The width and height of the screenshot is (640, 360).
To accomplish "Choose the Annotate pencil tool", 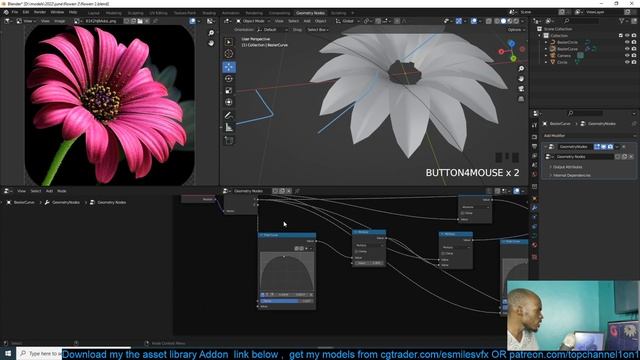I will (x=229, y=116).
